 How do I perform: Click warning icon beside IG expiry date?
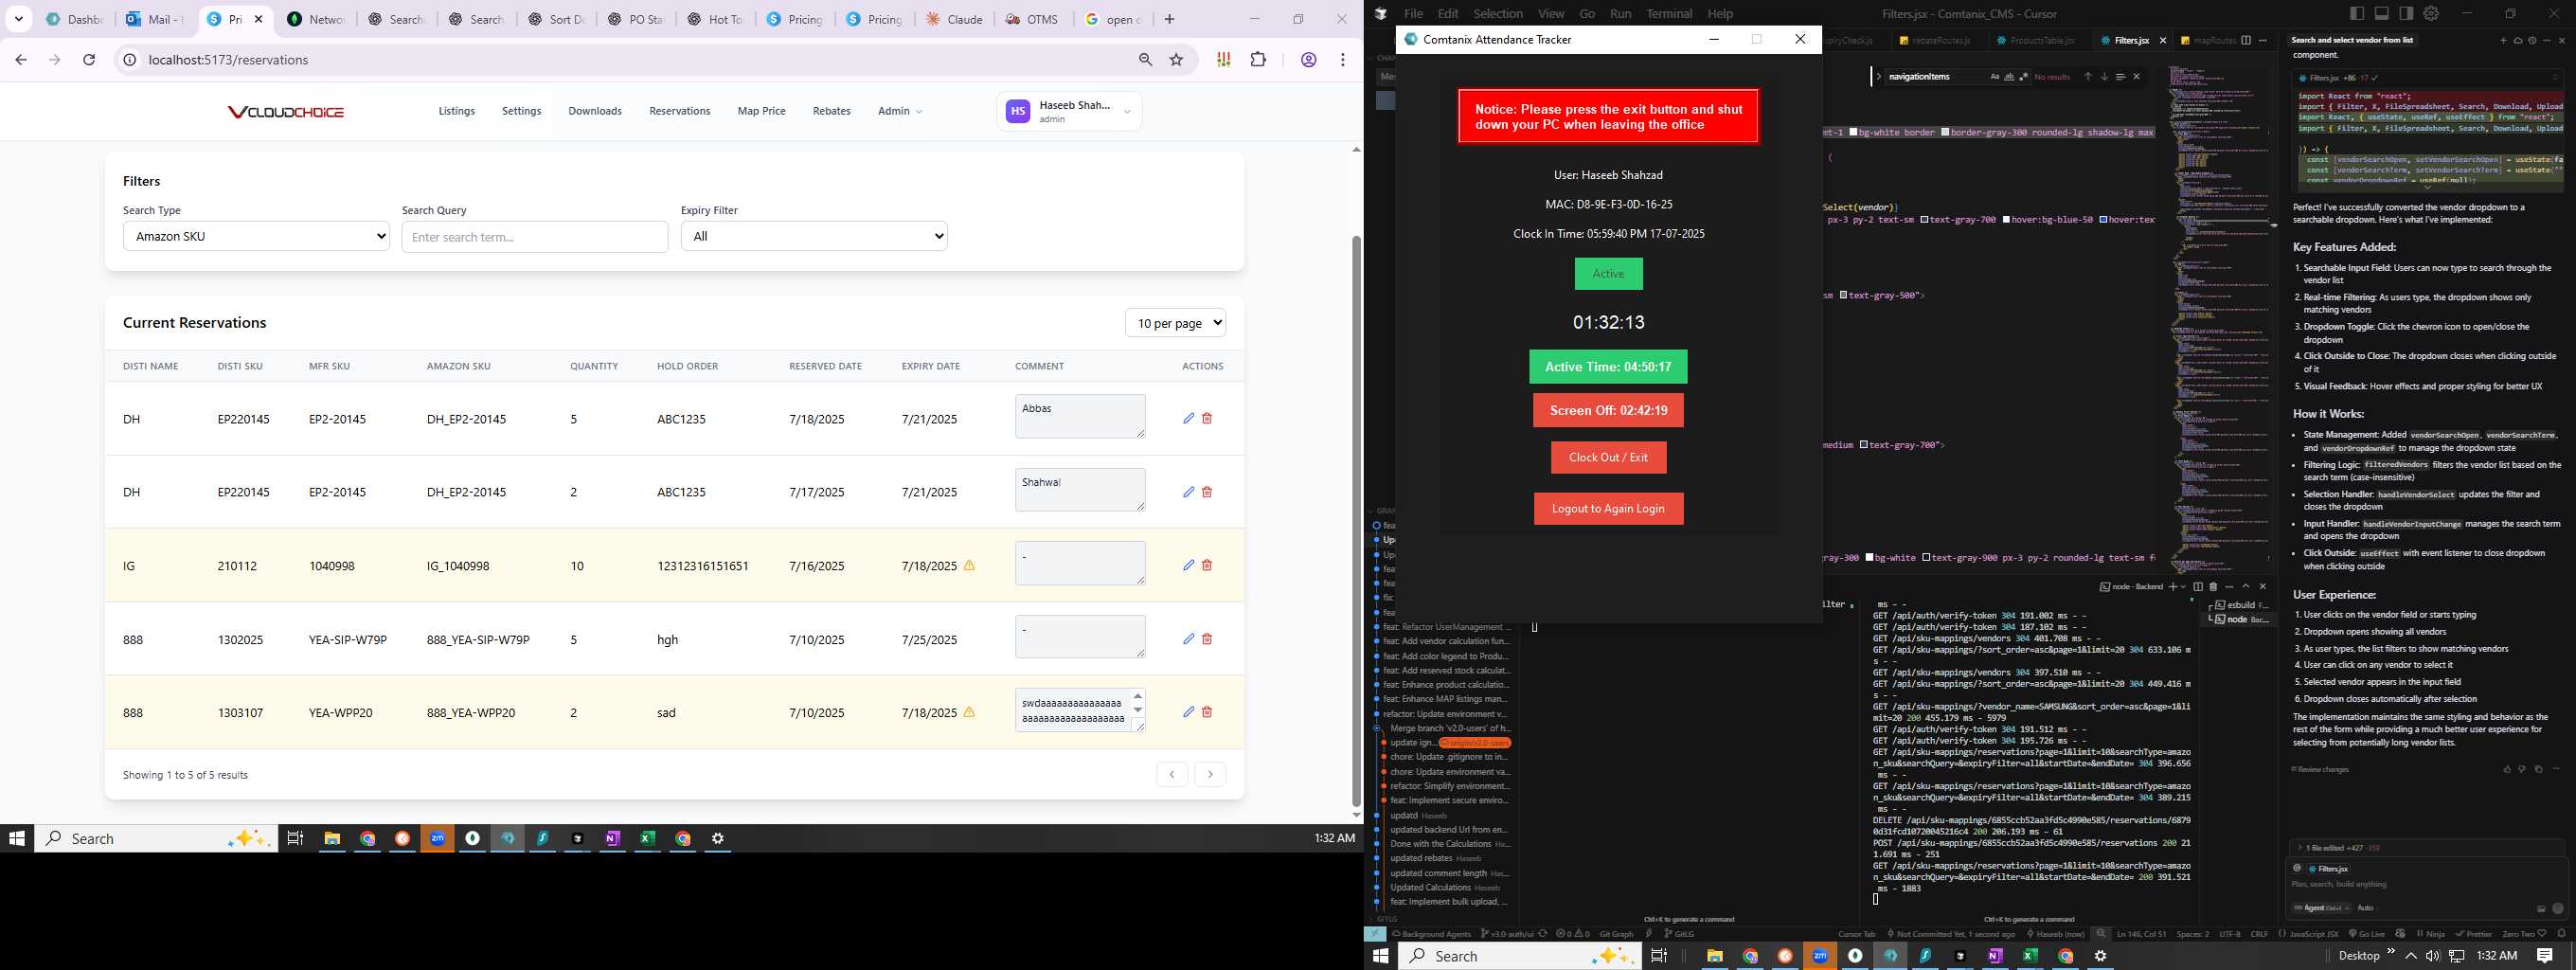coord(969,565)
